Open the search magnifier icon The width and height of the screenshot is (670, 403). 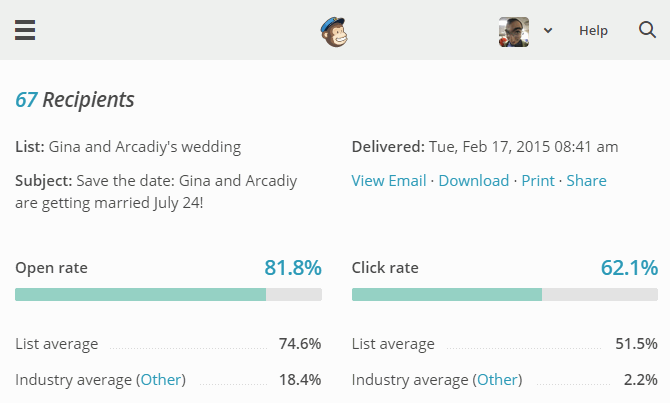tap(647, 30)
